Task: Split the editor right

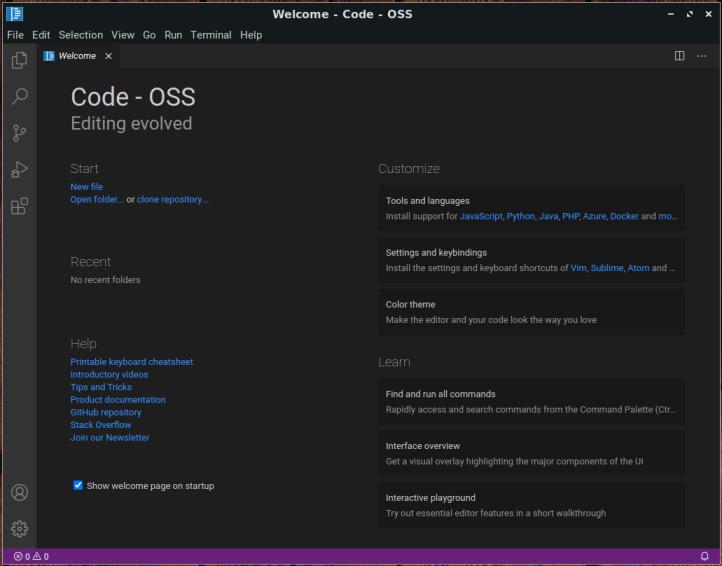Action: pos(680,56)
